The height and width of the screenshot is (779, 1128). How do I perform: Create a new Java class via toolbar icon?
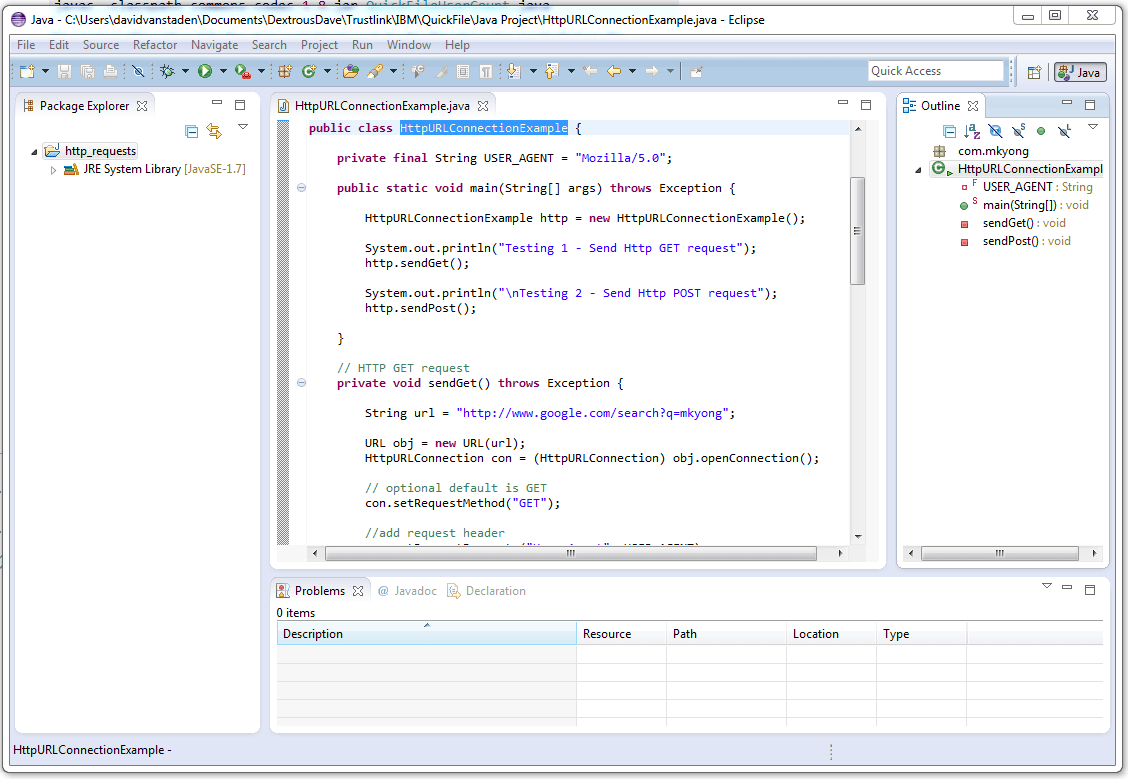coord(309,71)
